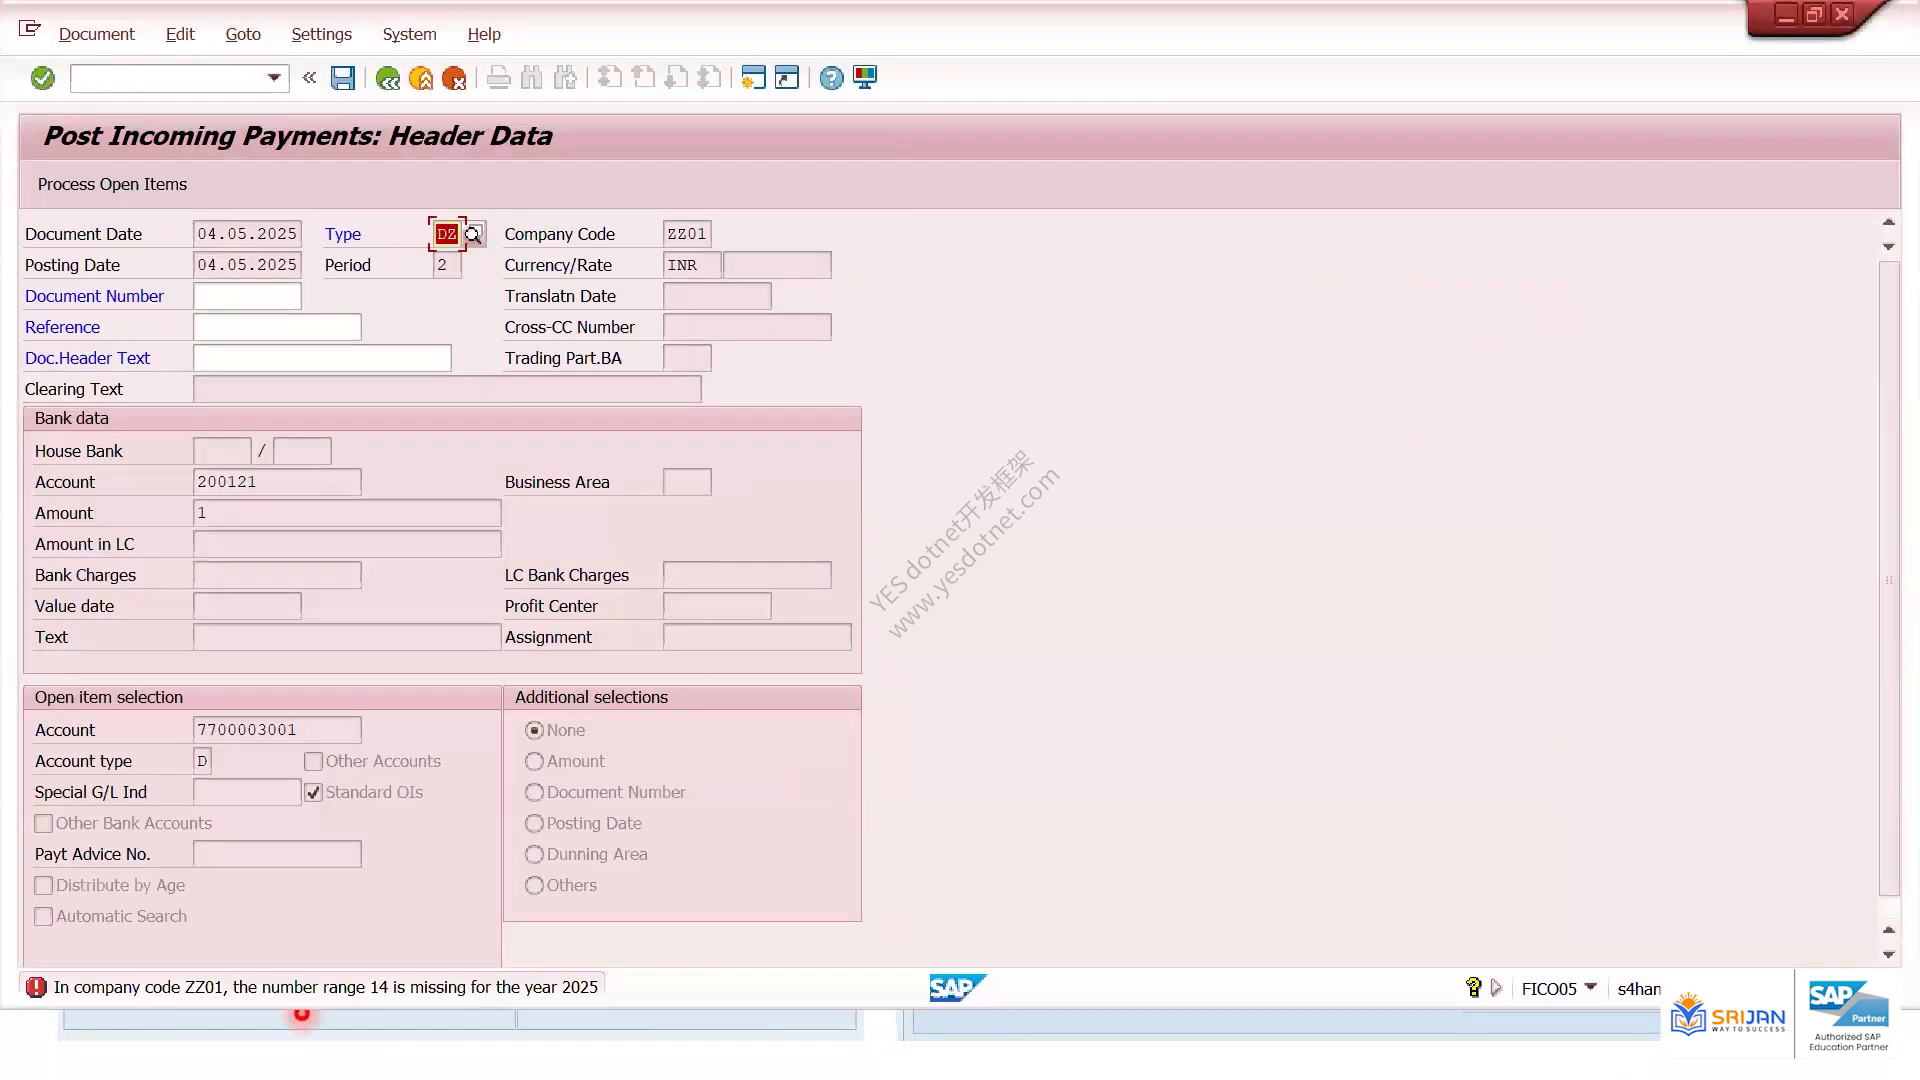This screenshot has width=1920, height=1080.
Task: Open the Help question mark icon
Action: click(x=831, y=78)
